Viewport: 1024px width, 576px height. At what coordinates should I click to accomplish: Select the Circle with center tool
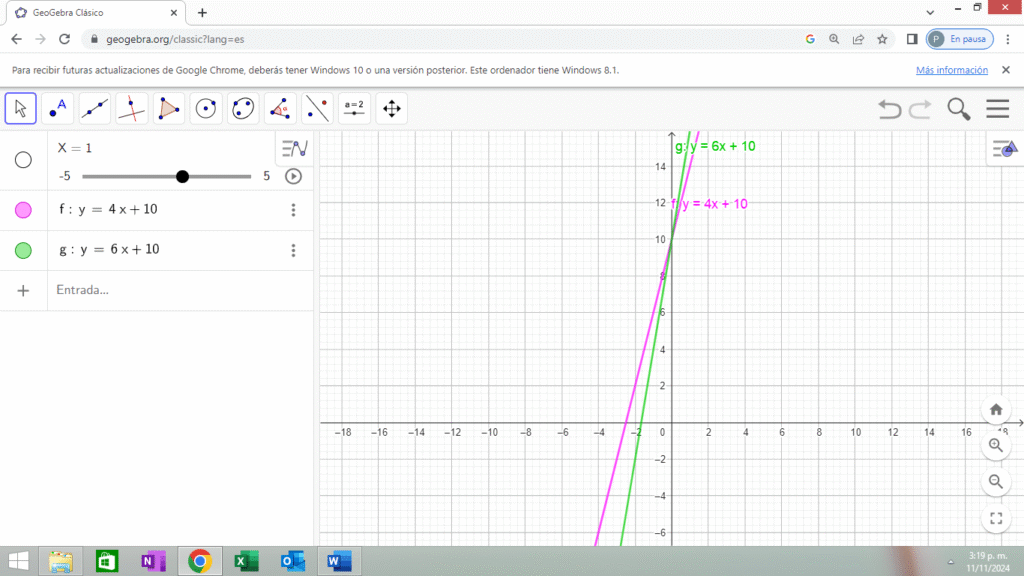206,108
